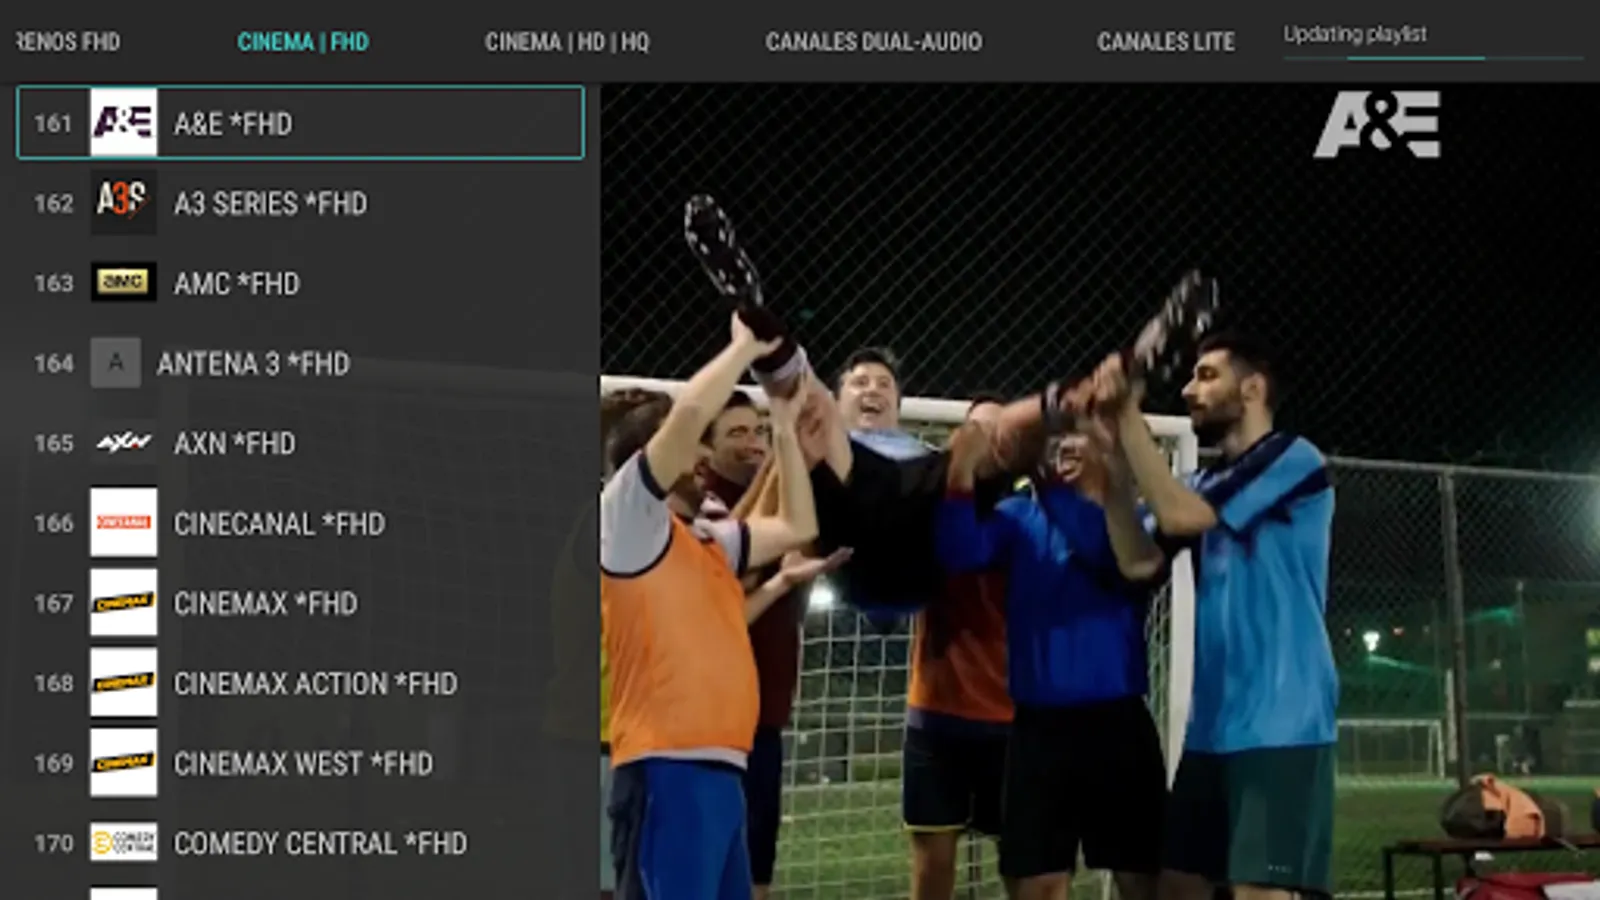Viewport: 1600px width, 900px height.
Task: Click the Comedy Central logo icon
Action: click(123, 842)
